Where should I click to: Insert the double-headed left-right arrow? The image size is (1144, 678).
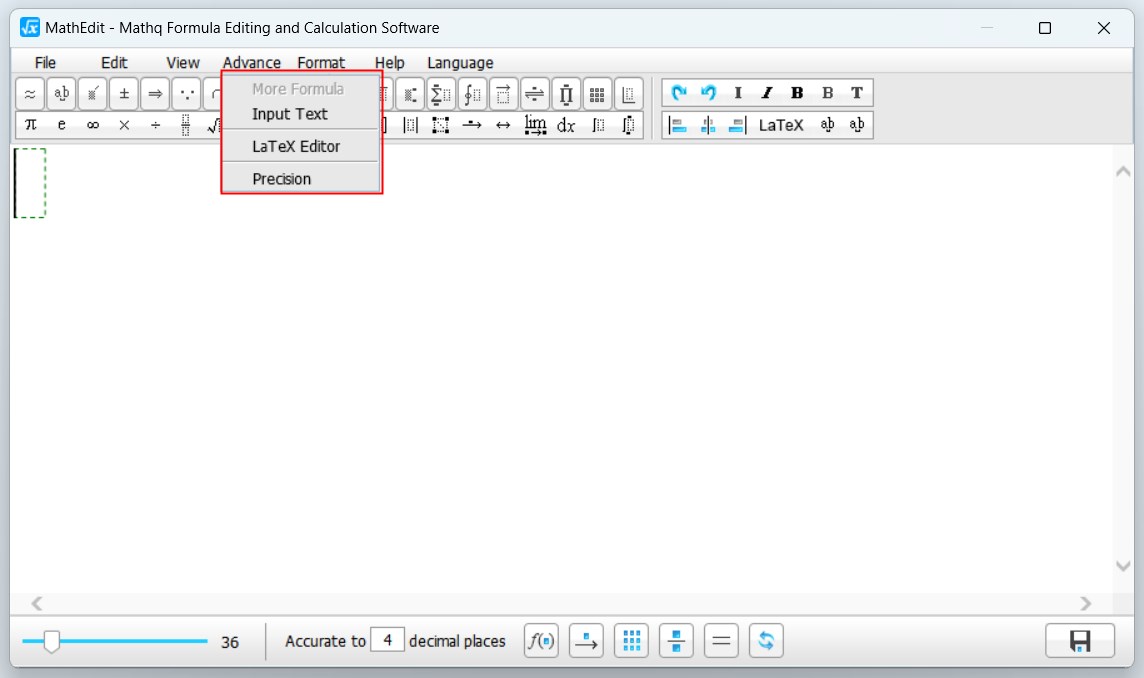(503, 125)
